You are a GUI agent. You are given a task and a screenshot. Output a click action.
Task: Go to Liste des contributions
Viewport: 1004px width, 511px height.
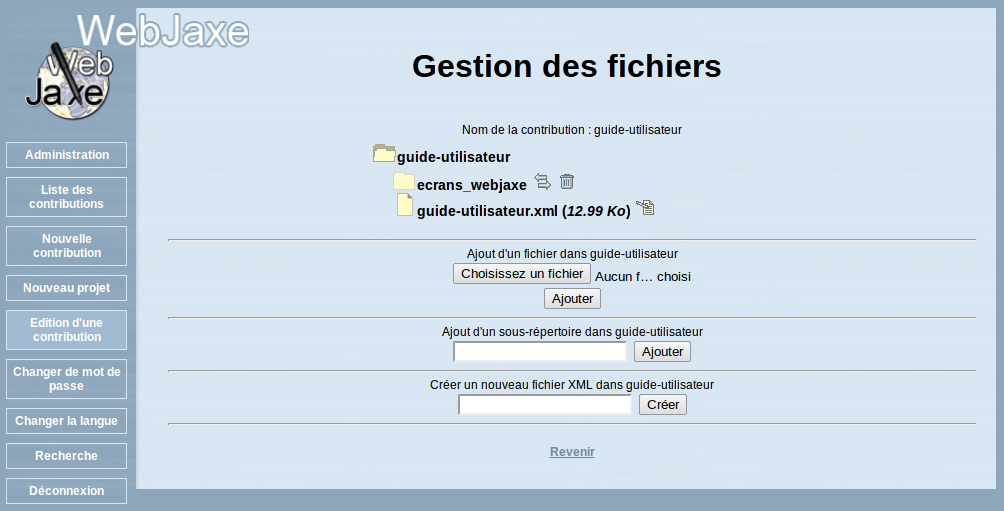67,197
